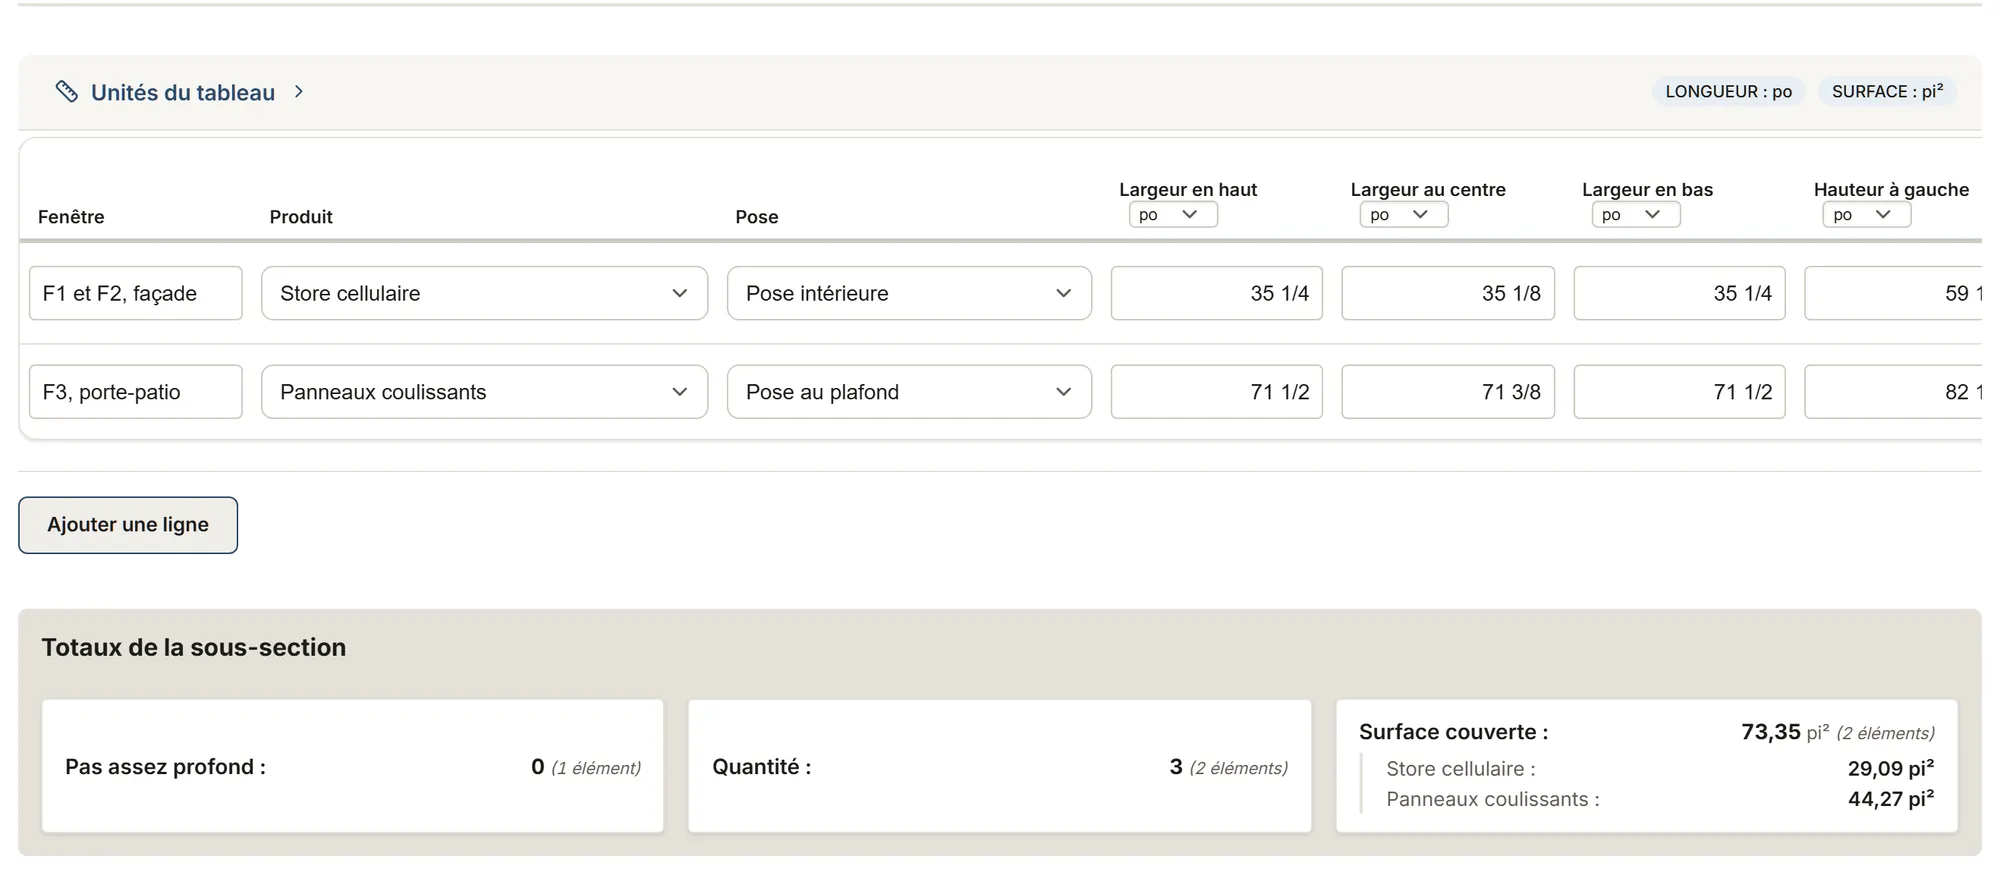Click the F3 row Largeur en bas field
Image resolution: width=2000 pixels, height=873 pixels.
point(1680,392)
